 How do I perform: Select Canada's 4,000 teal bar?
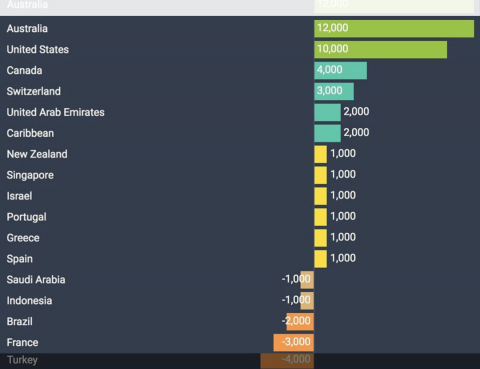pyautogui.click(x=340, y=70)
